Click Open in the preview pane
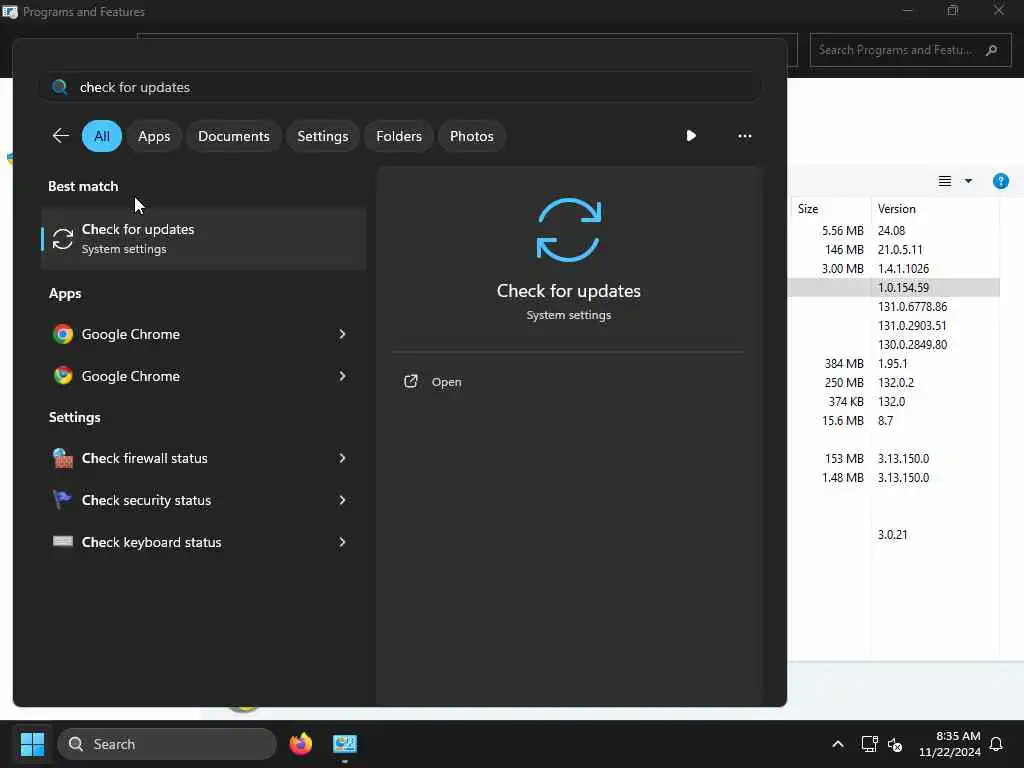Screen dimensions: 1024x768 447,382
